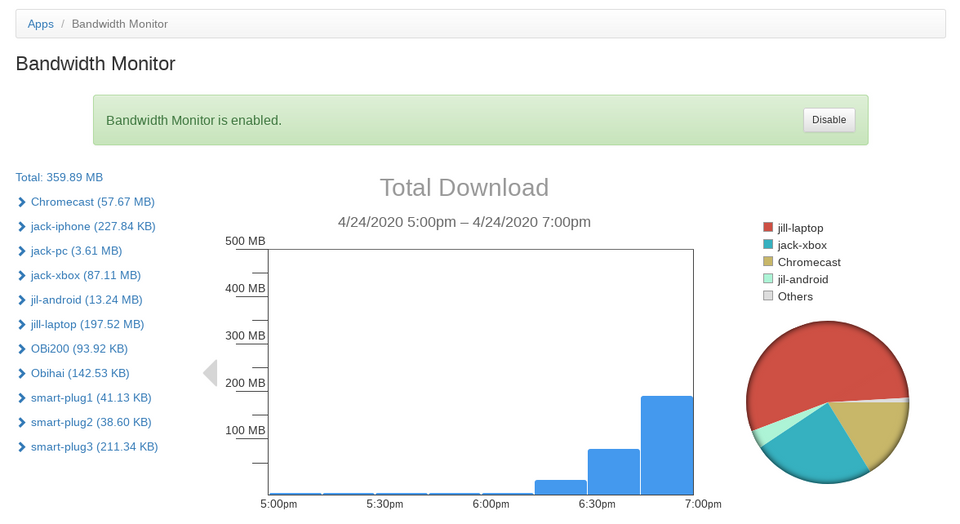Expand the jil-android chevron arrow

tap(21, 300)
